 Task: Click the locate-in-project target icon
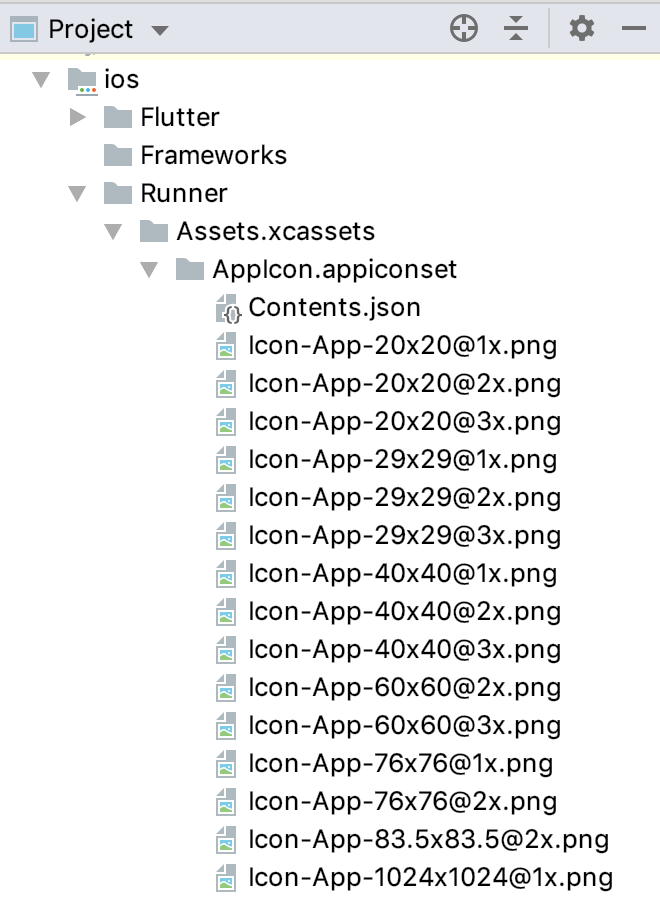click(464, 28)
